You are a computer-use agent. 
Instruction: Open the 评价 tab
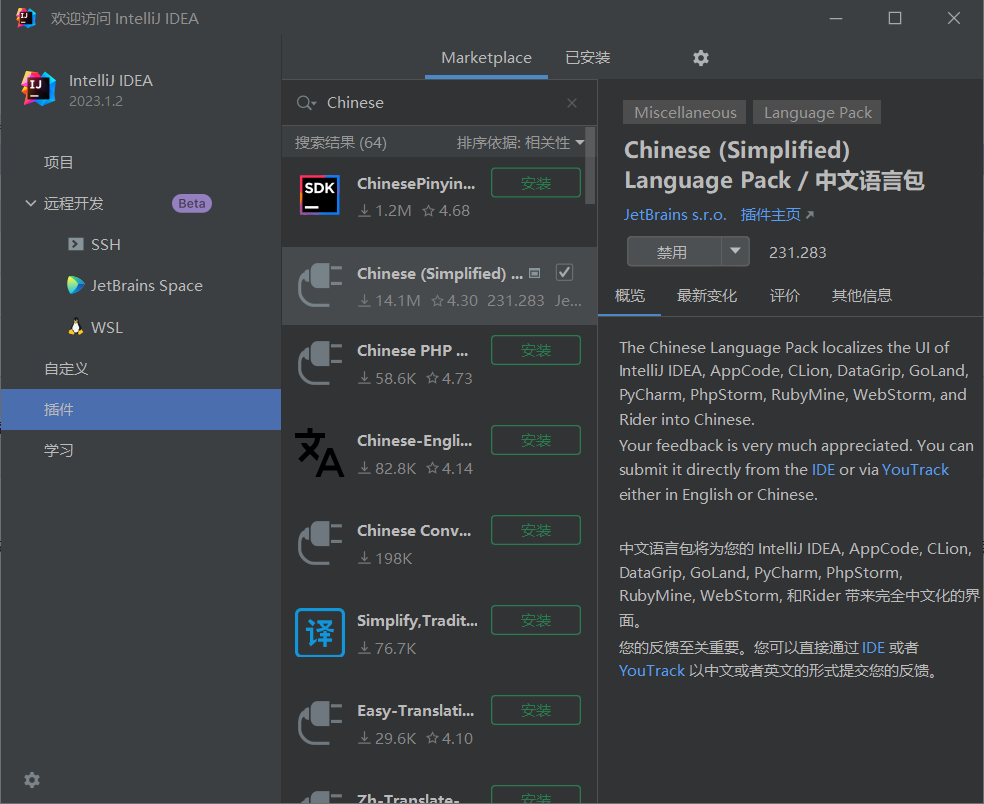point(784,296)
